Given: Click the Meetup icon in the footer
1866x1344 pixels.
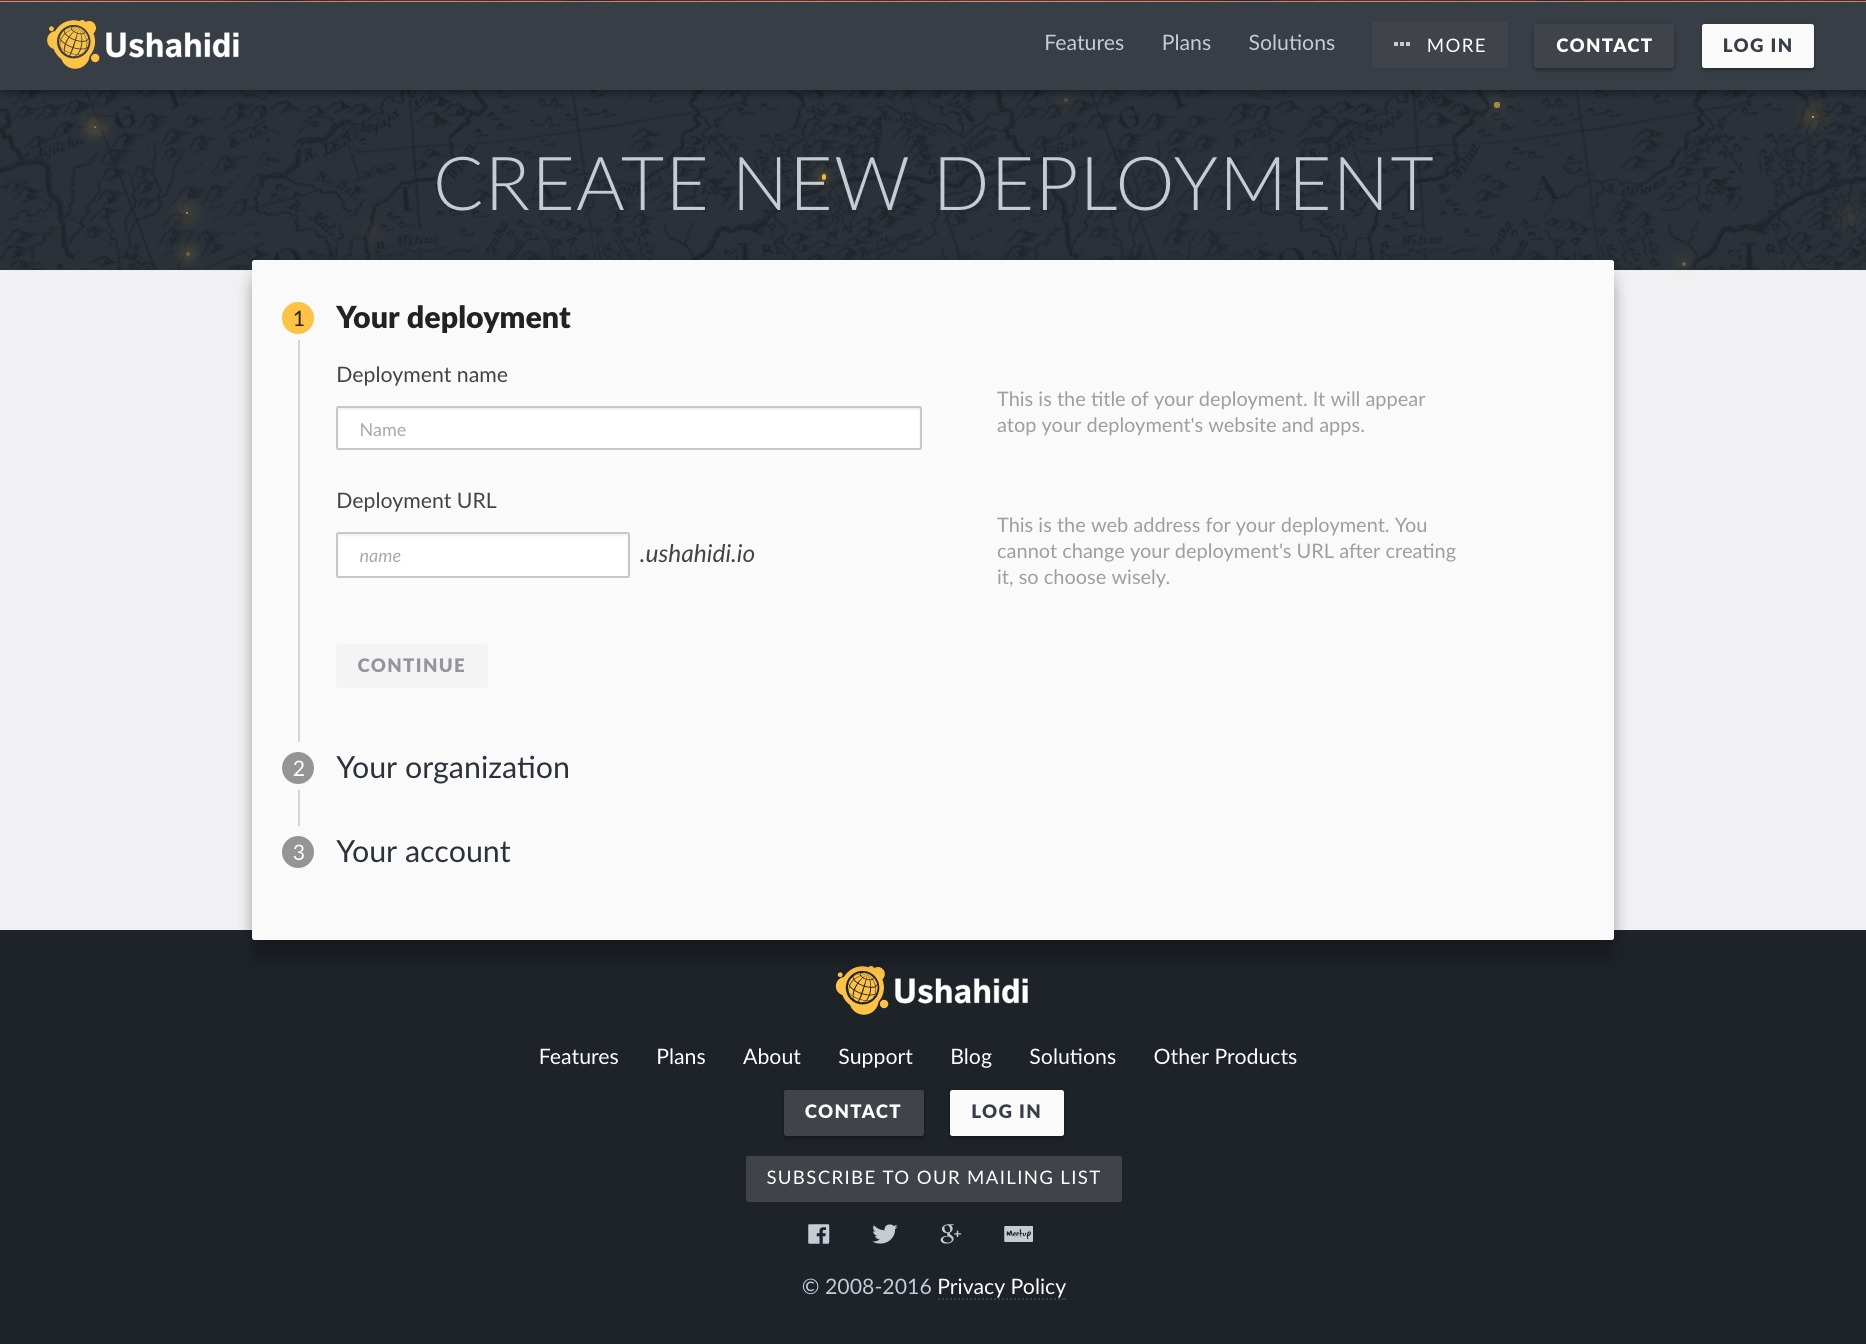Looking at the screenshot, I should coord(1018,1233).
